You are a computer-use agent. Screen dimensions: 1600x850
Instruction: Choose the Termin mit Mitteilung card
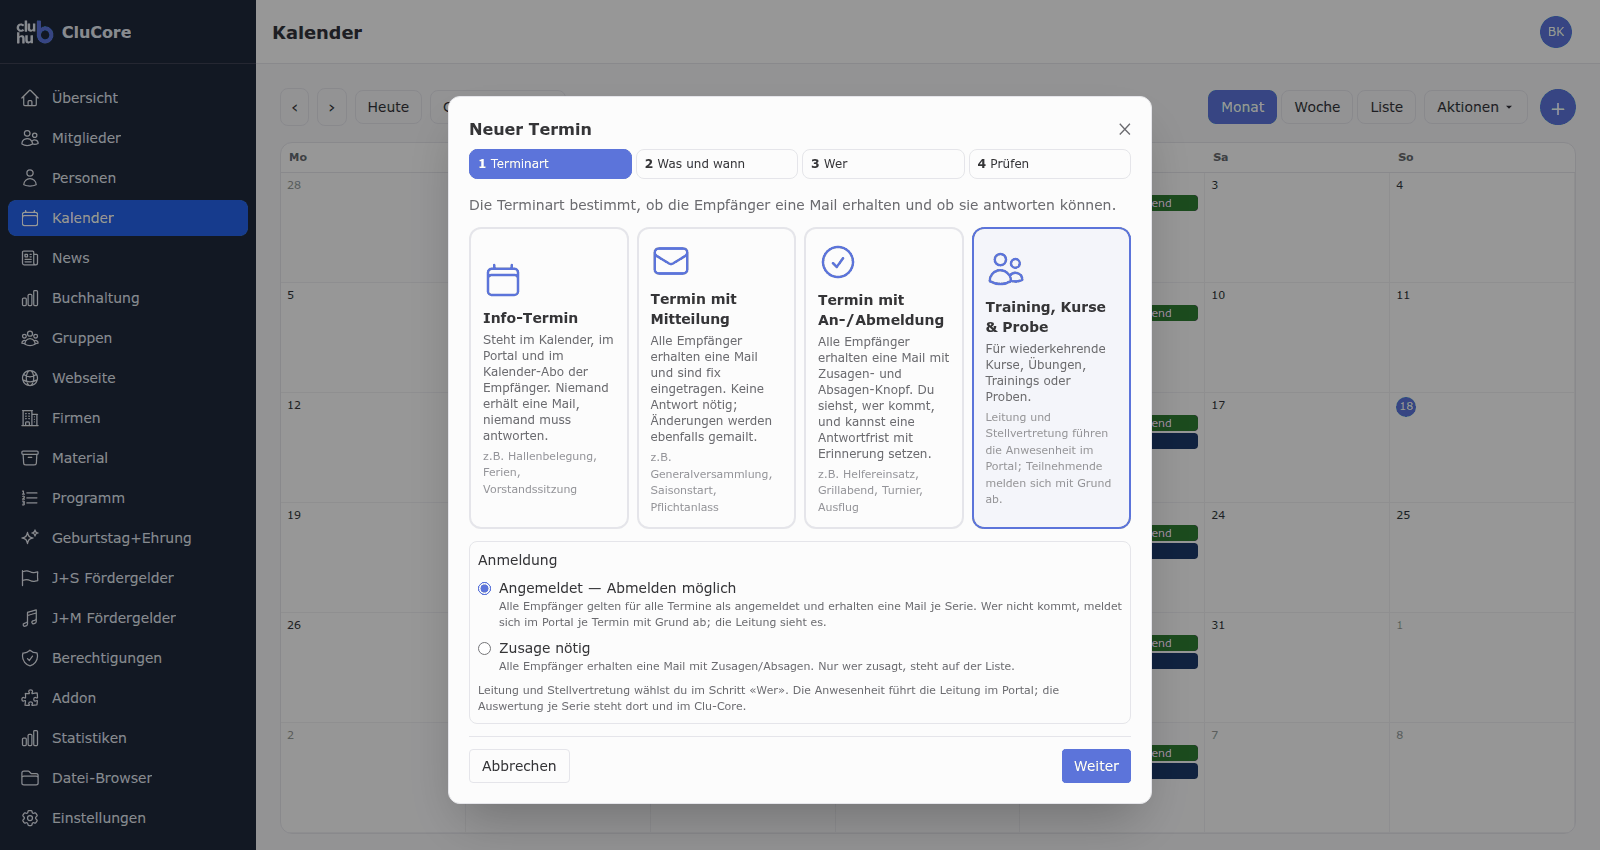[716, 378]
